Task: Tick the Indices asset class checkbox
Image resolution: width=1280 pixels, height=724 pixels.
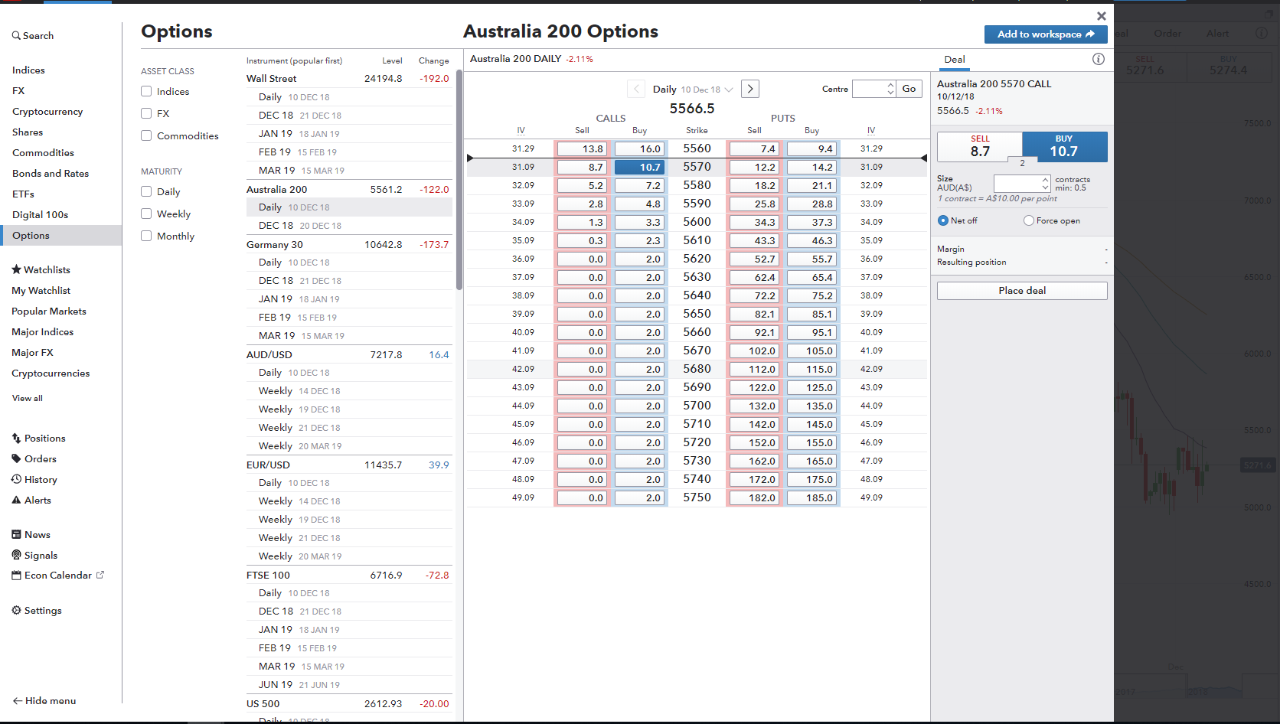Action: click(147, 92)
